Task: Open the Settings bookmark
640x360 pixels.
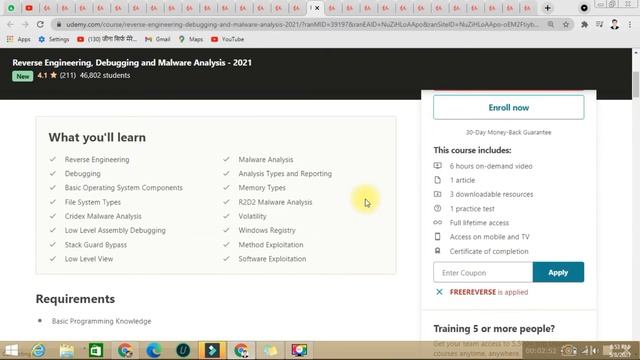Action: [x=54, y=39]
